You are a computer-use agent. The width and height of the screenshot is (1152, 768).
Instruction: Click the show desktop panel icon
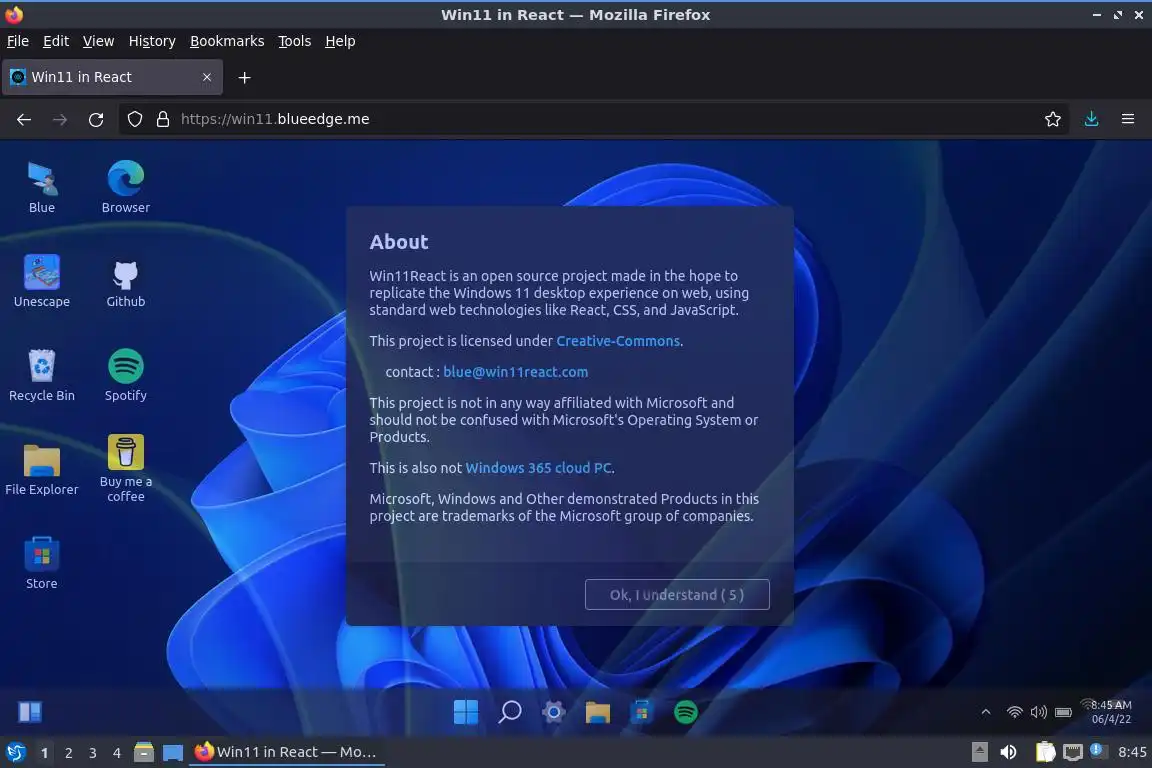(173, 752)
